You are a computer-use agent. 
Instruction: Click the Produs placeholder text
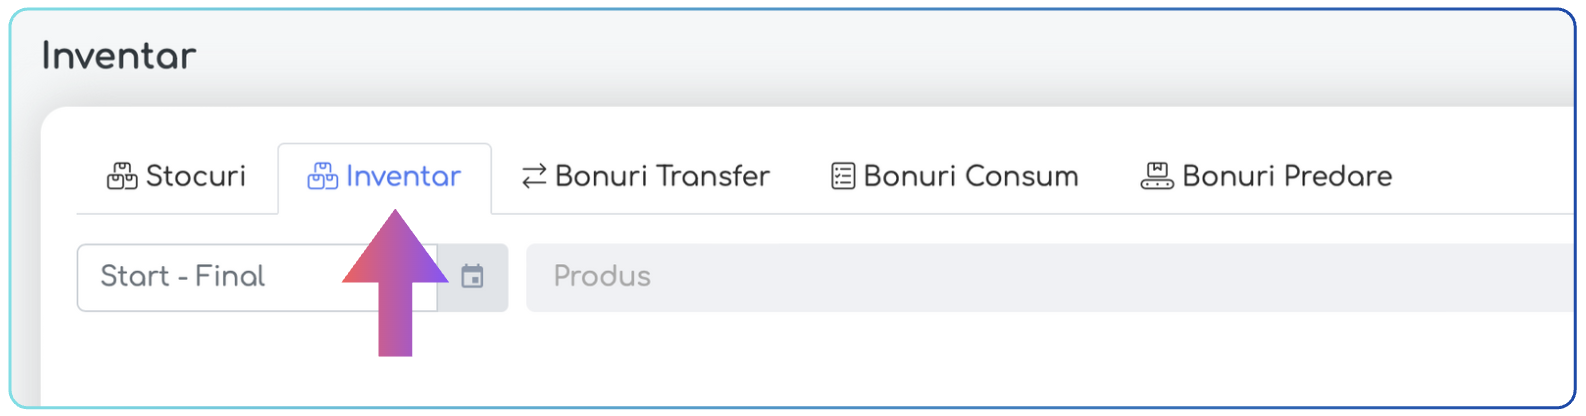point(602,276)
